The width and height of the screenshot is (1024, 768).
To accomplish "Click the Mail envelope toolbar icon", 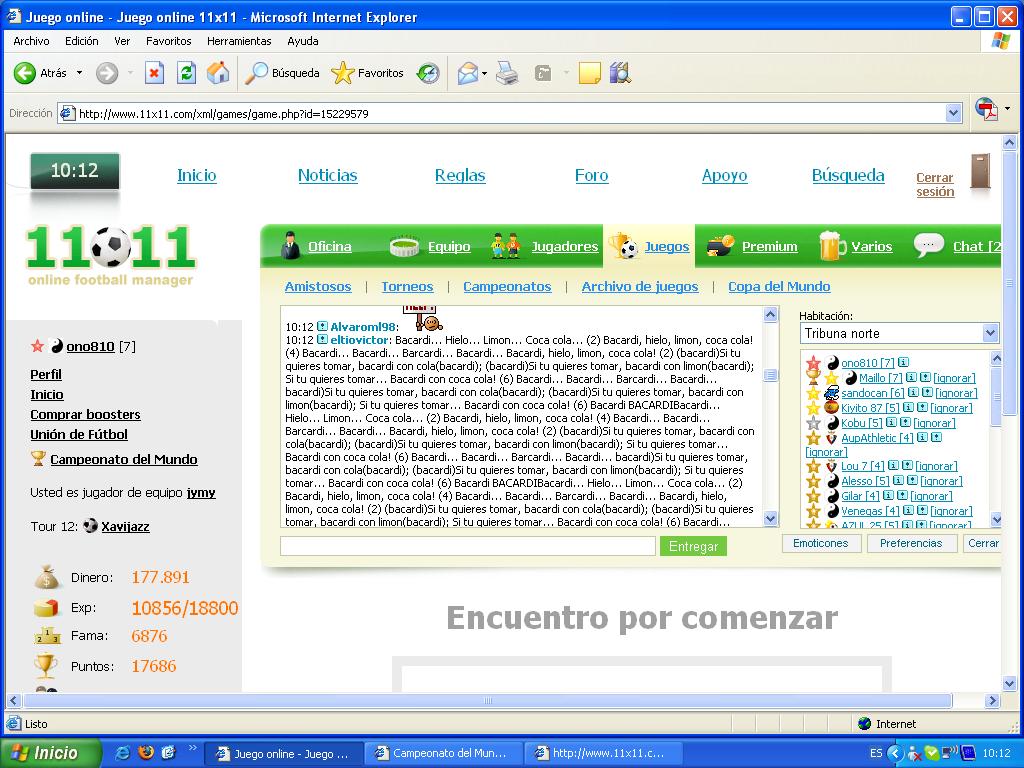I will [467, 73].
